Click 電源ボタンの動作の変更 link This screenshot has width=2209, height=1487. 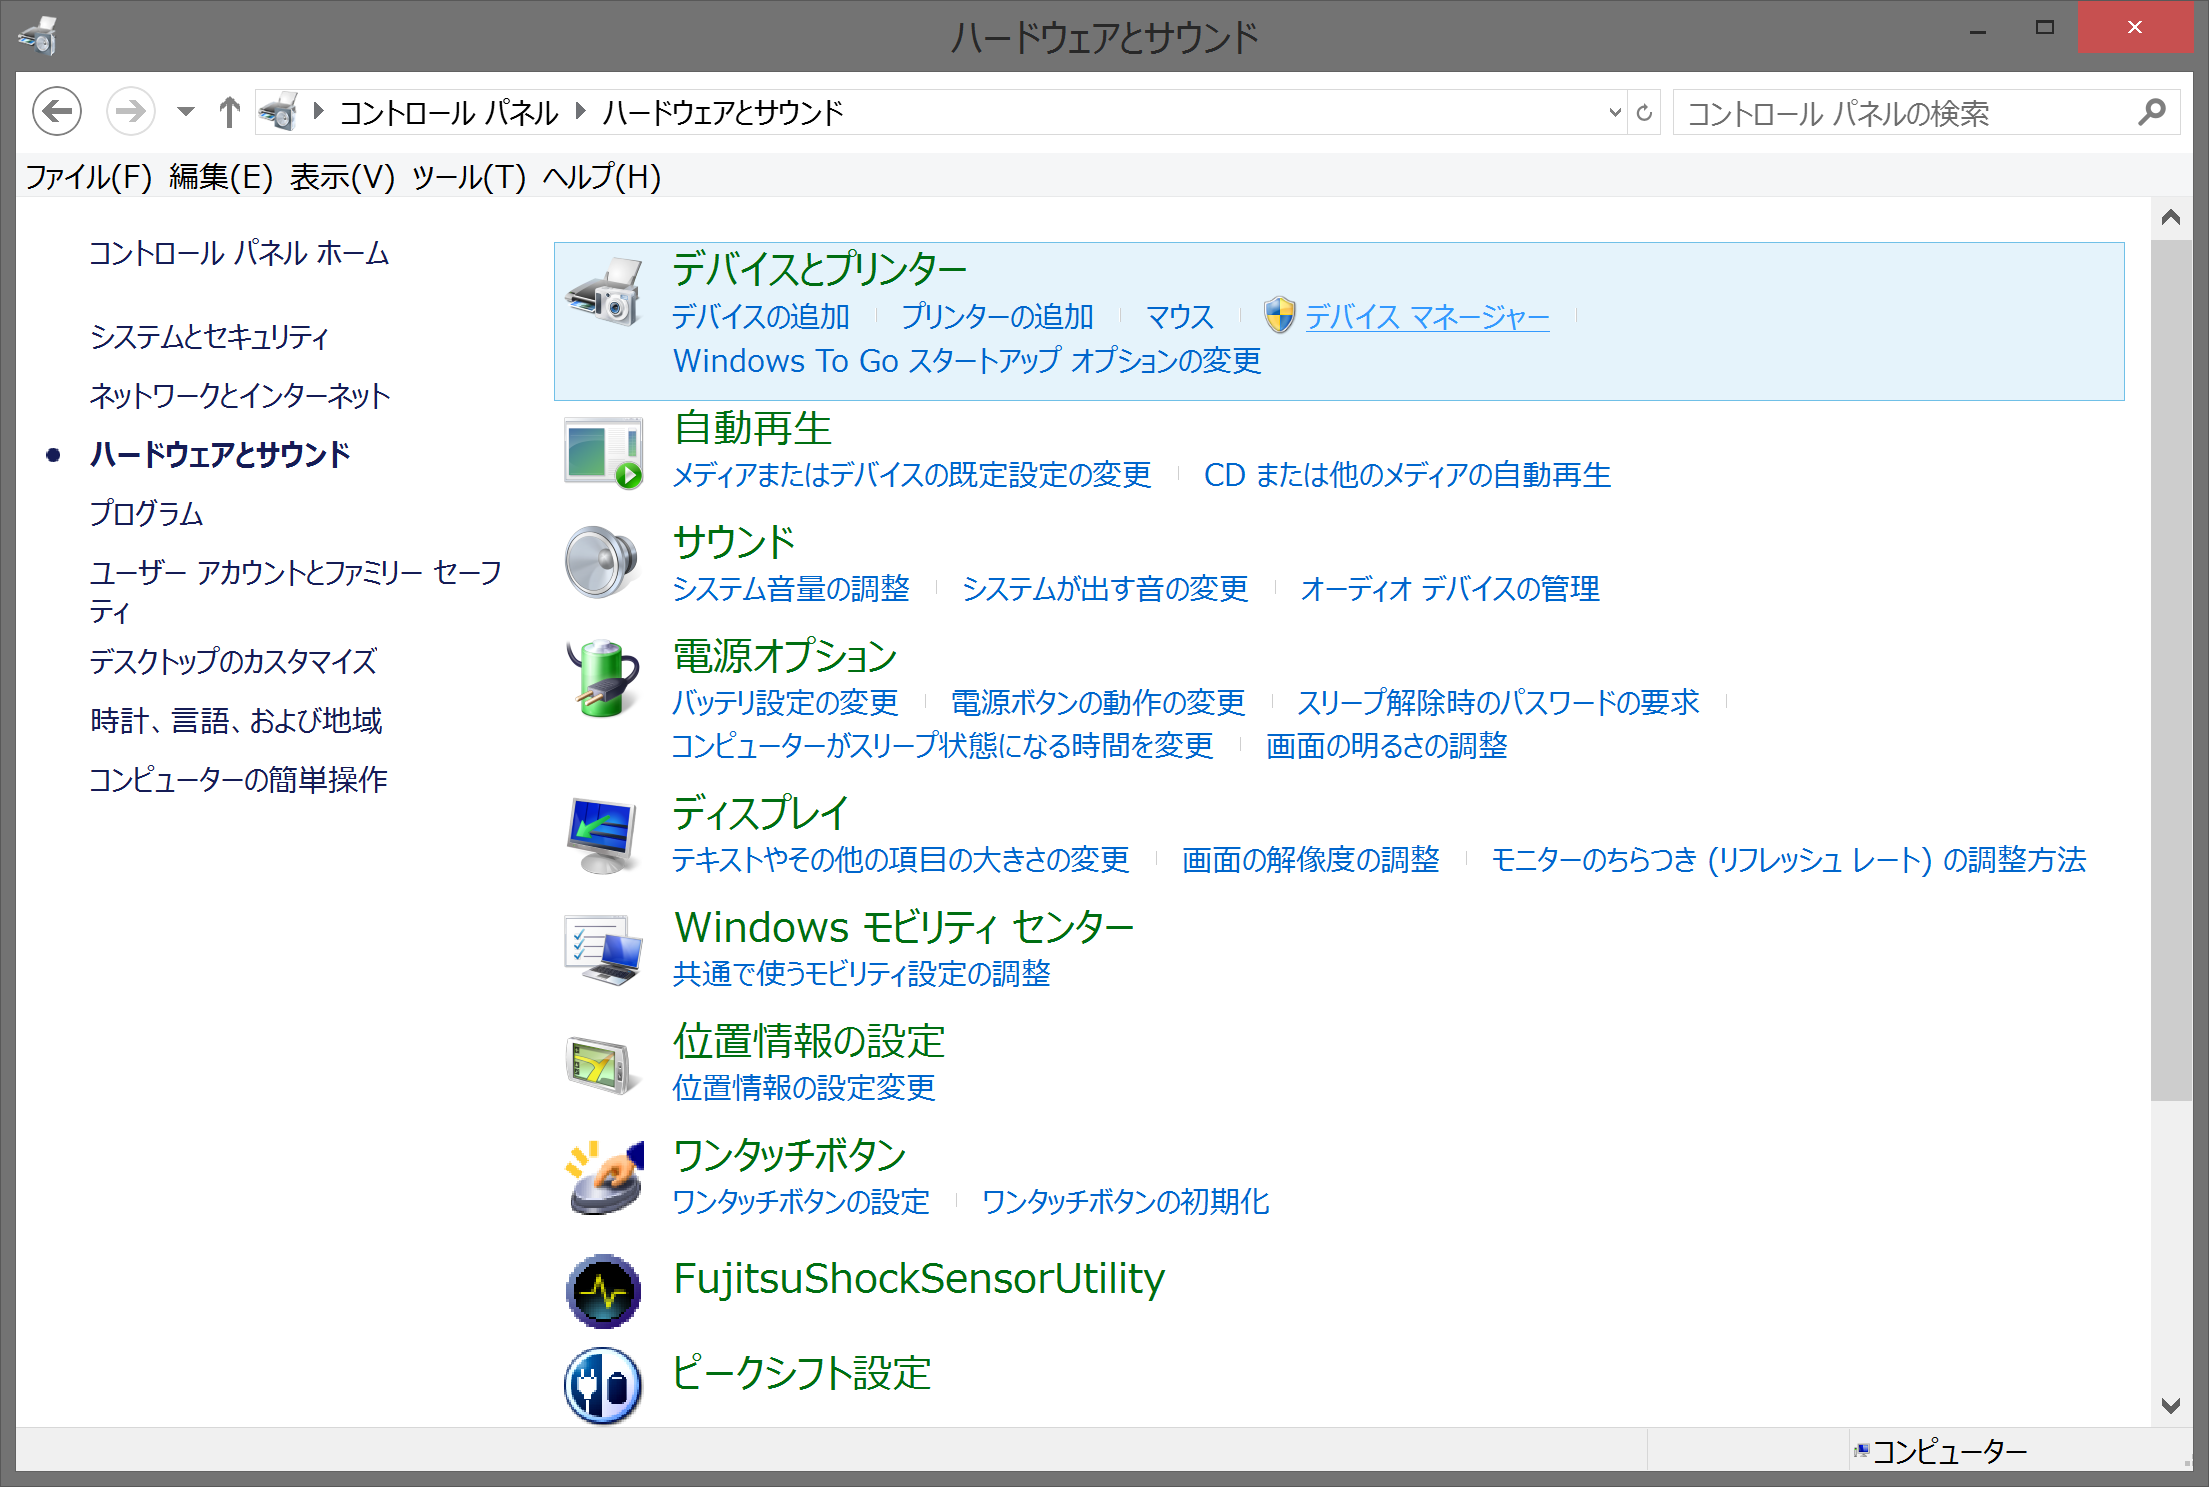click(x=1098, y=702)
